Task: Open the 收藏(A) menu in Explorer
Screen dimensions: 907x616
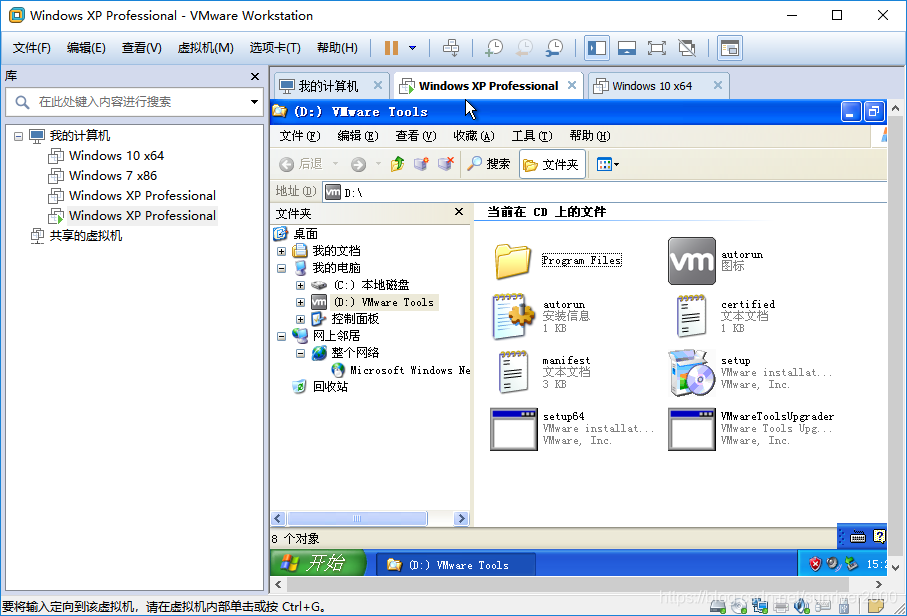Action: click(474, 136)
